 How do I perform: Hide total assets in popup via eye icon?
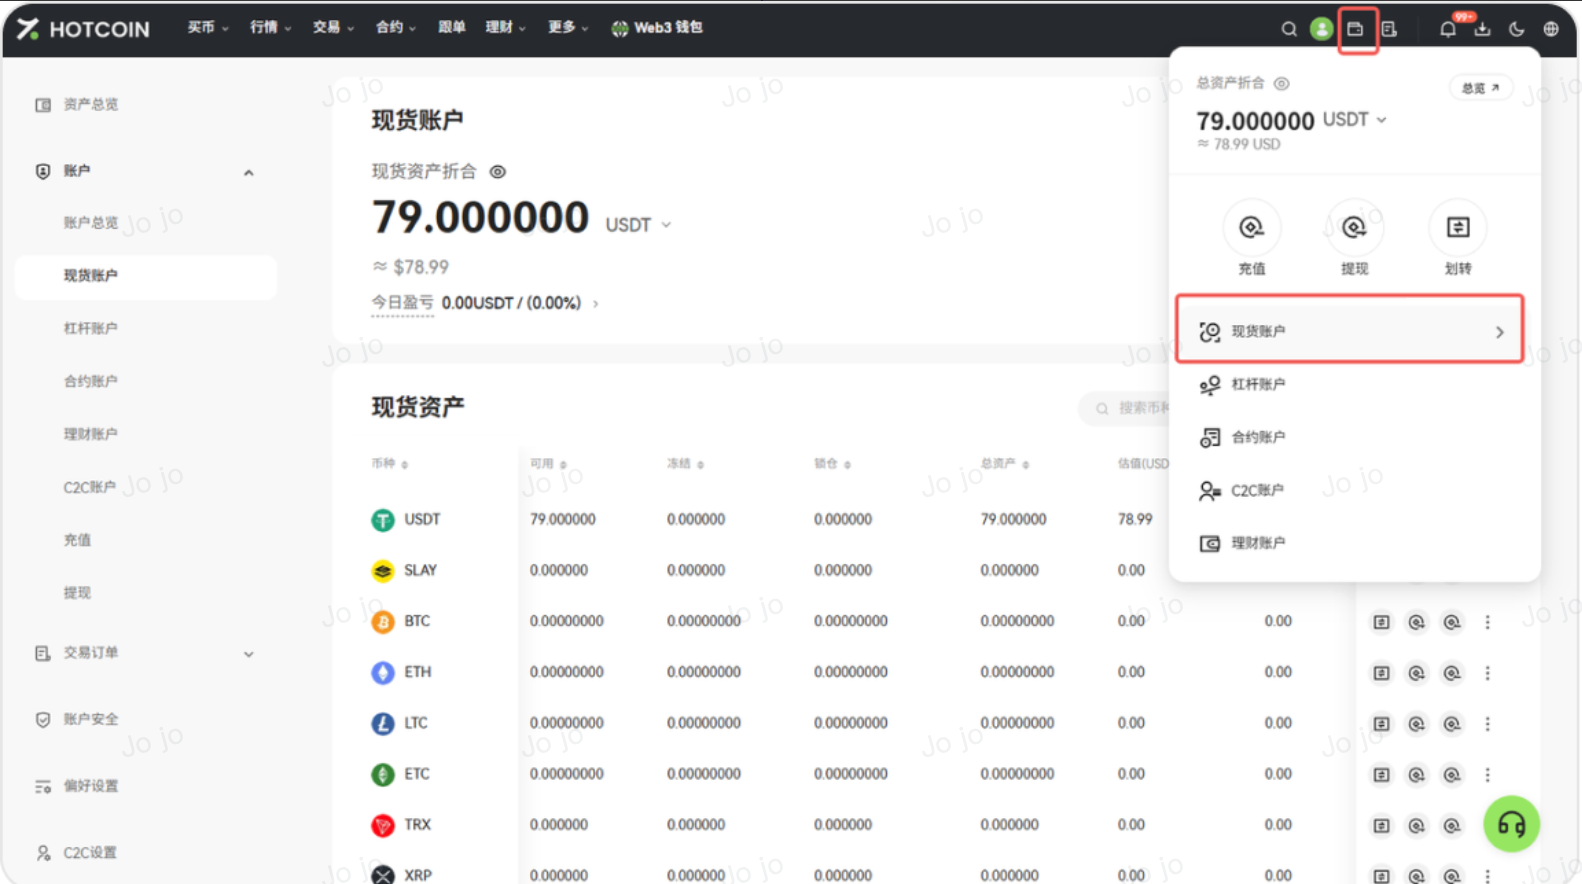pyautogui.click(x=1281, y=84)
